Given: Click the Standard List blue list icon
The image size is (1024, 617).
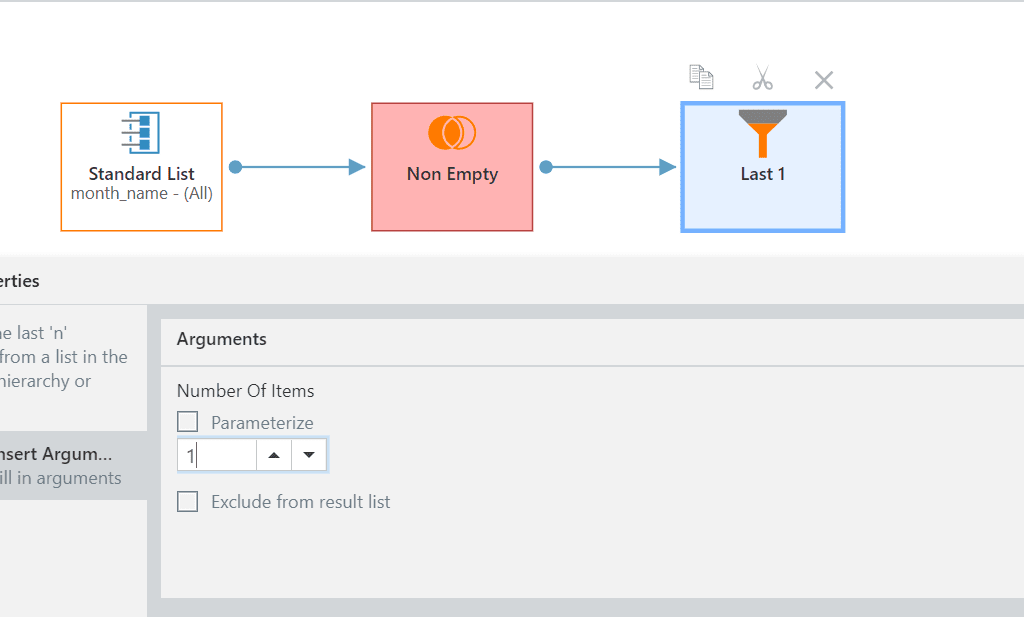Looking at the screenshot, I should click(x=141, y=134).
